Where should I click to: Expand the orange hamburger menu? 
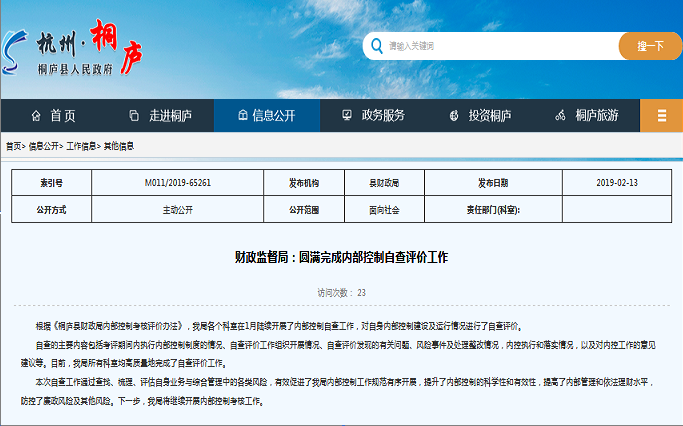click(661, 115)
